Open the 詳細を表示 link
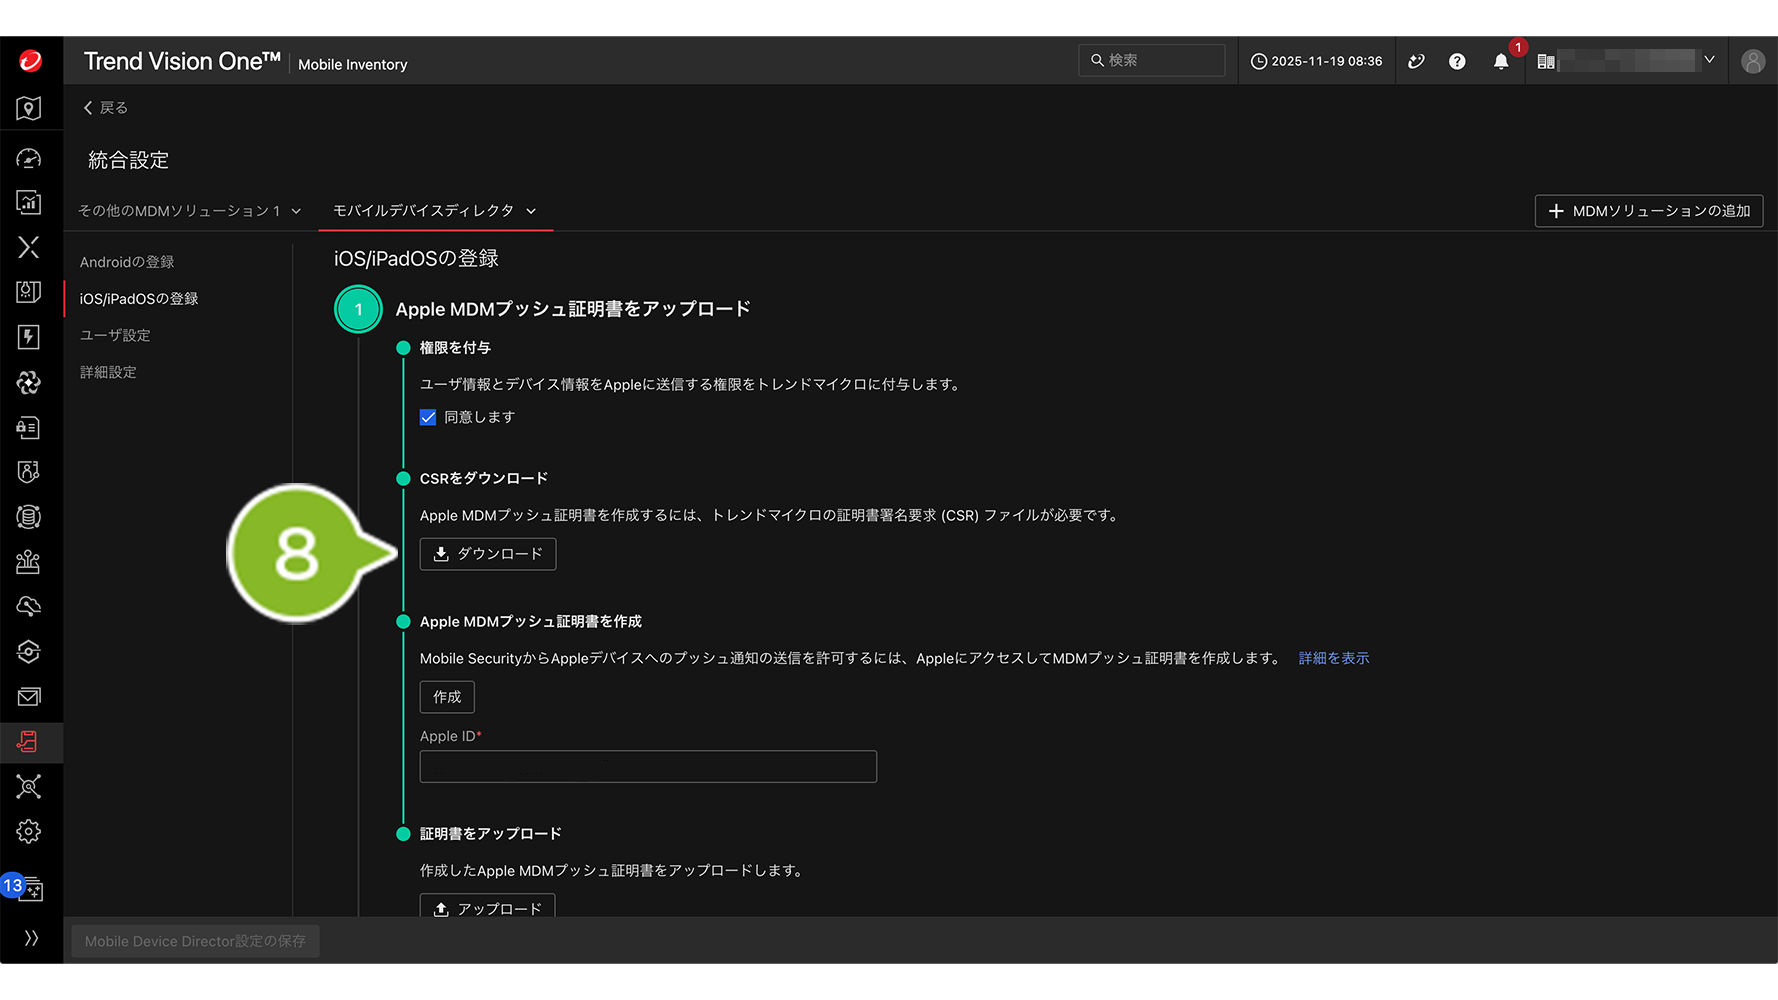This screenshot has width=1778, height=1000. (x=1333, y=658)
